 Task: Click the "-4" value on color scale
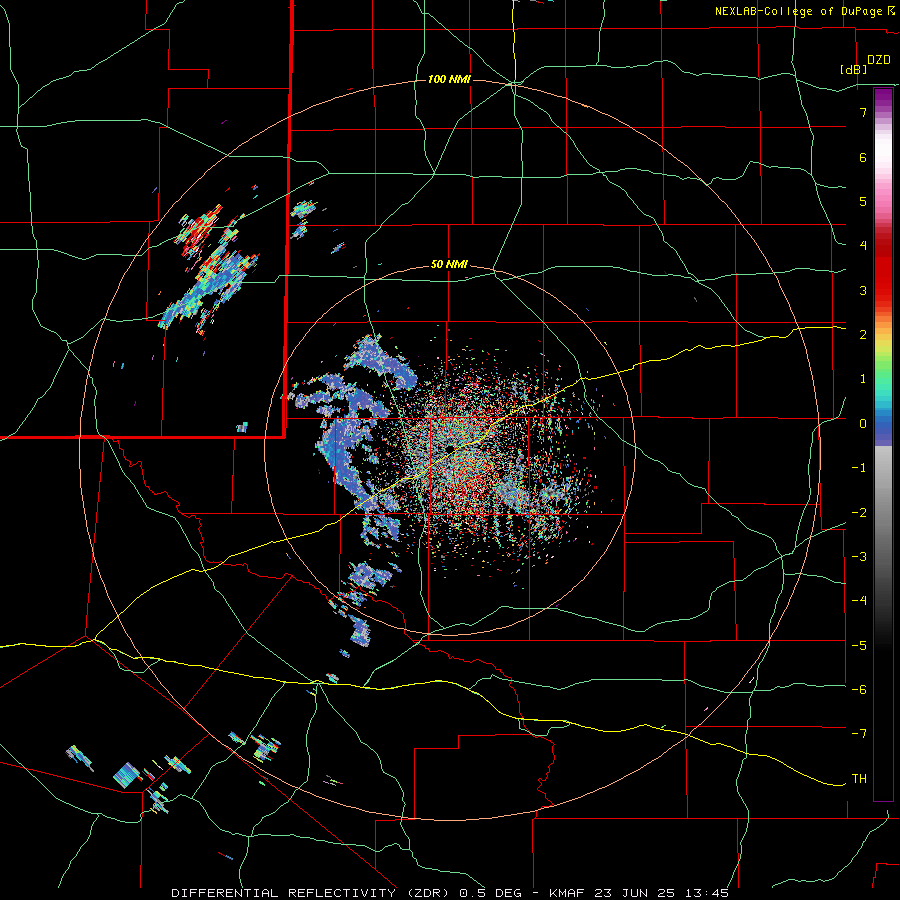click(859, 601)
